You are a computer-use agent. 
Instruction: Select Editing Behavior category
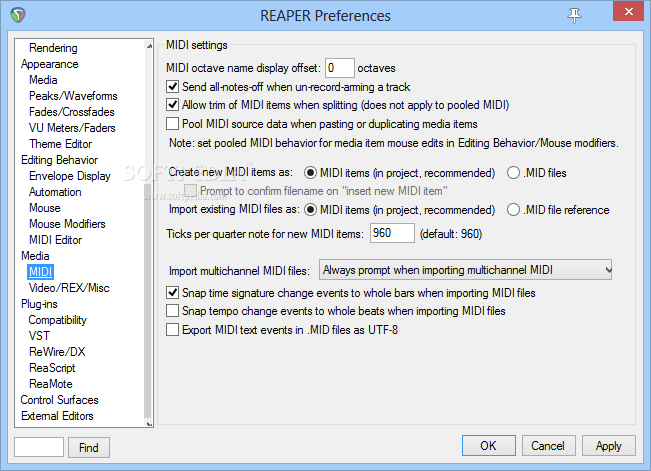pos(59,160)
